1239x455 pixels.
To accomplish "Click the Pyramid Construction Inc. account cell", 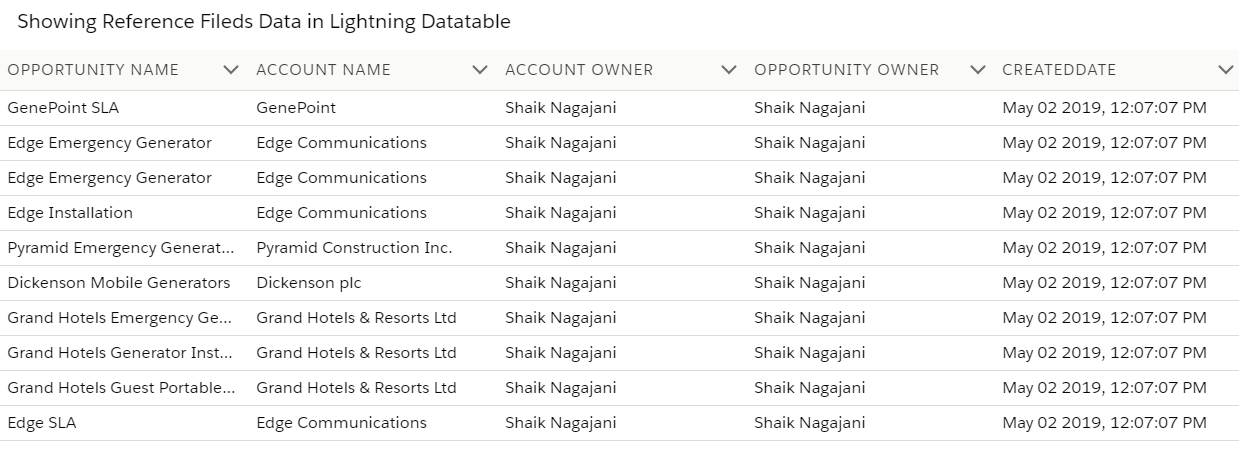I will pyautogui.click(x=354, y=248).
